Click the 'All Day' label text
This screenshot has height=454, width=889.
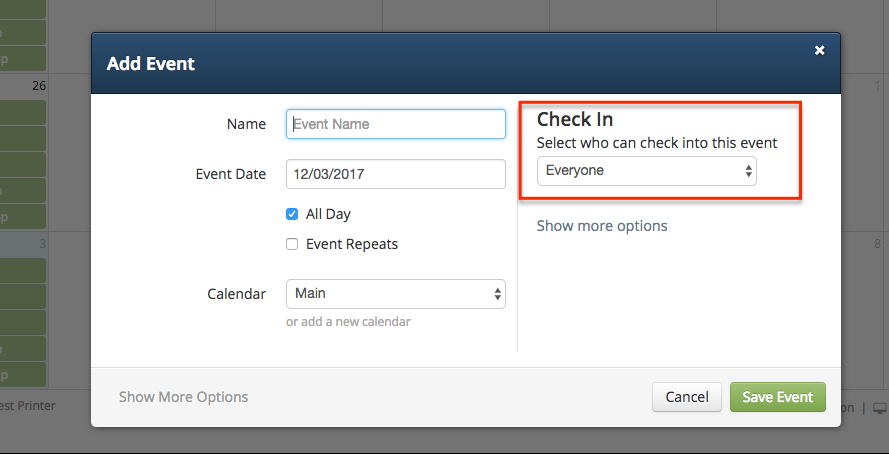coord(328,214)
